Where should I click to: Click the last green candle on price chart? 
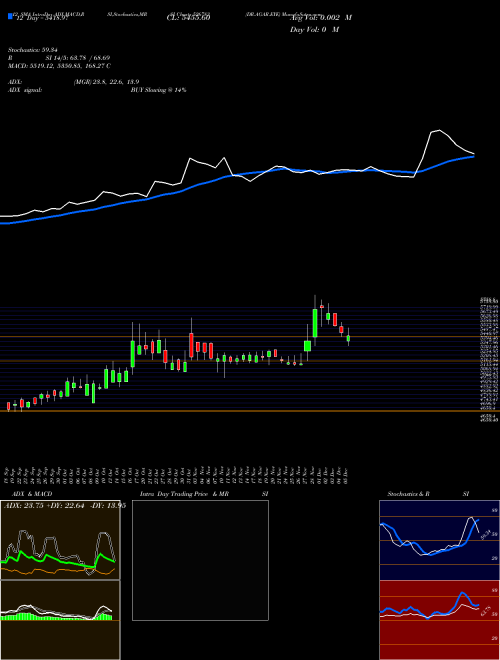coord(348,338)
